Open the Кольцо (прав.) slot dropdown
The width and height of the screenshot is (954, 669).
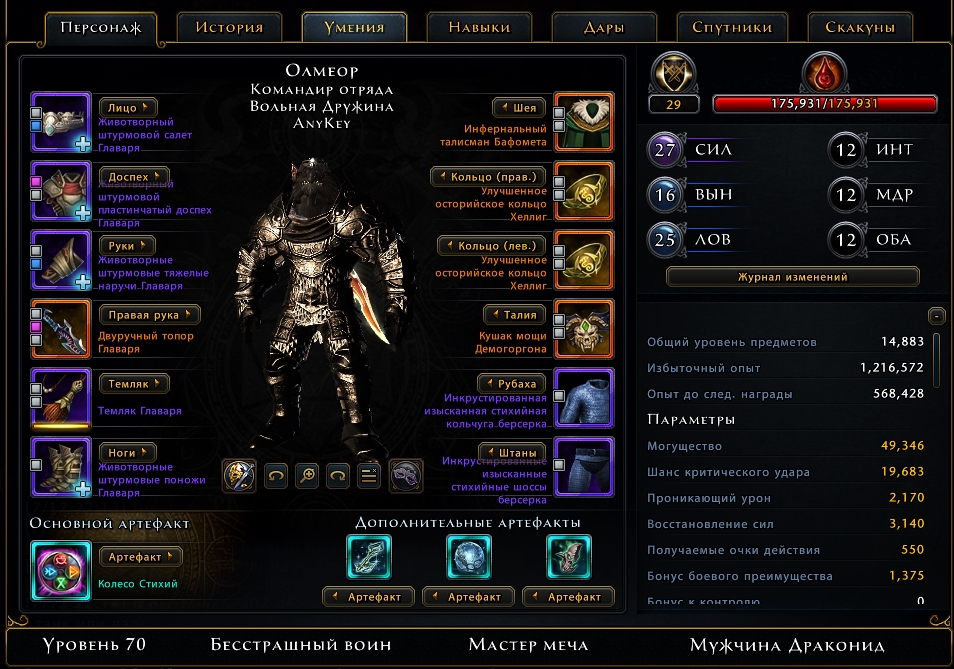pos(489,177)
